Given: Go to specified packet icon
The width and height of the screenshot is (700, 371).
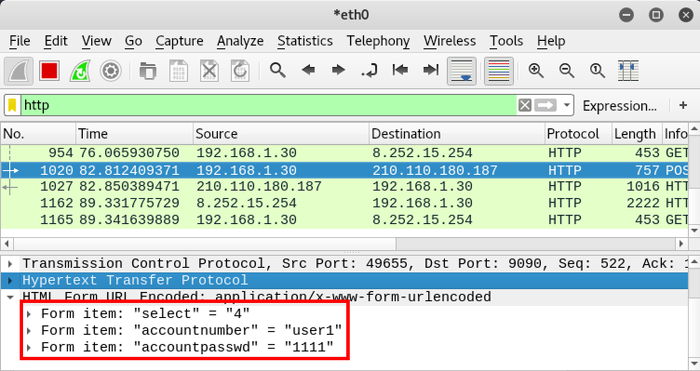Looking at the screenshot, I should tap(369, 70).
